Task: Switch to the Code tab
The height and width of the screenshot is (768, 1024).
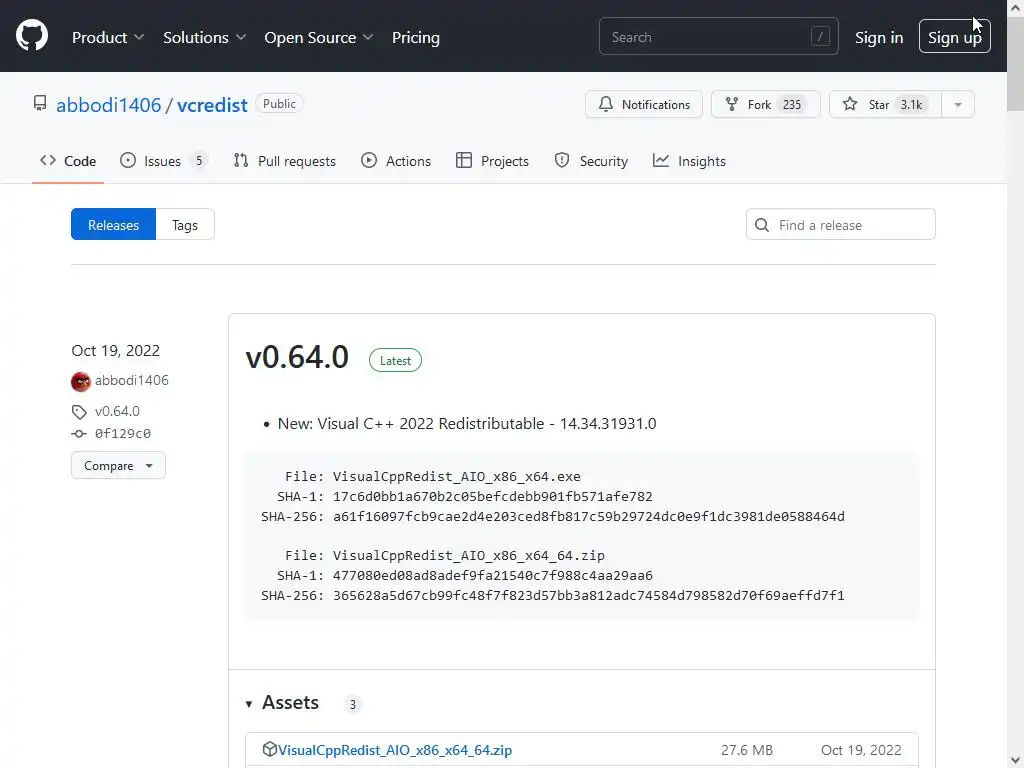Action: pos(68,161)
